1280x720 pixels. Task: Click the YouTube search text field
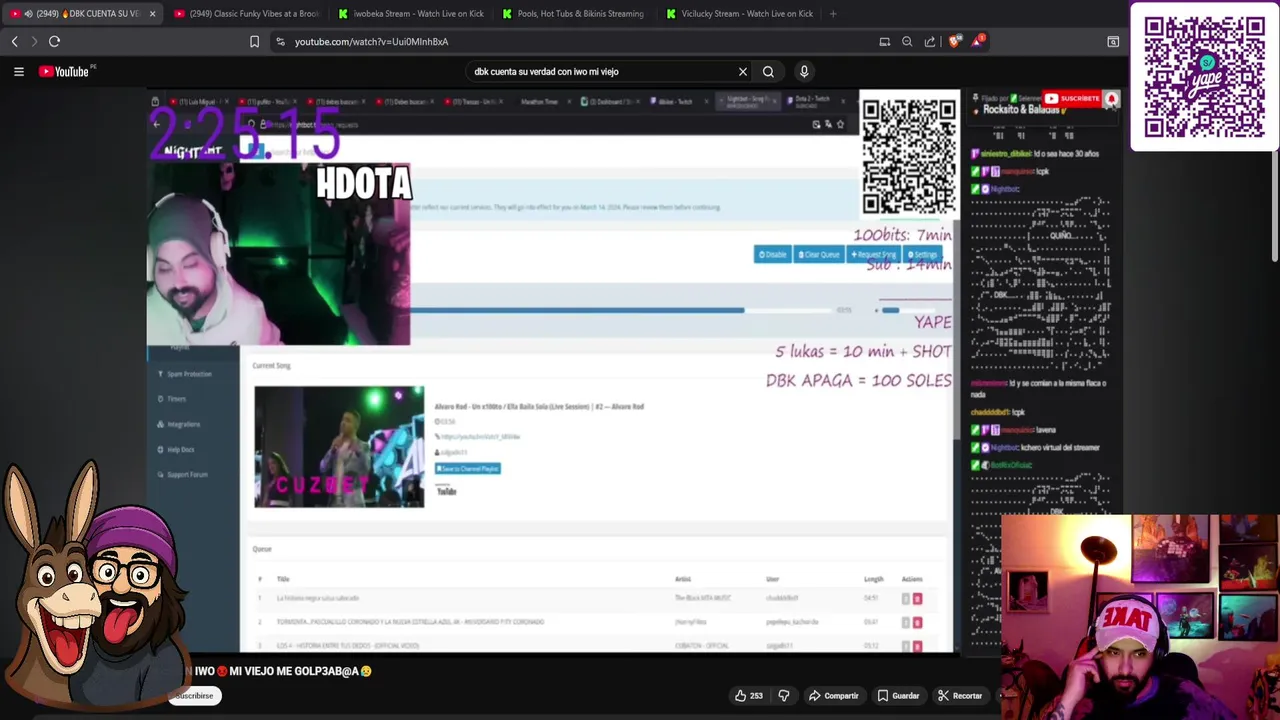[600, 71]
